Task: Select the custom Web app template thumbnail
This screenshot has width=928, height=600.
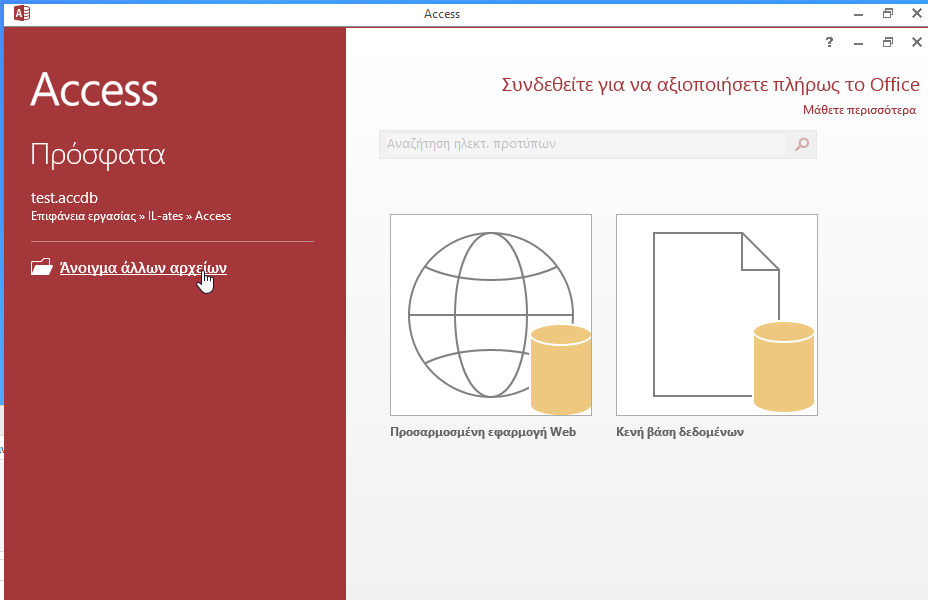Action: (491, 315)
